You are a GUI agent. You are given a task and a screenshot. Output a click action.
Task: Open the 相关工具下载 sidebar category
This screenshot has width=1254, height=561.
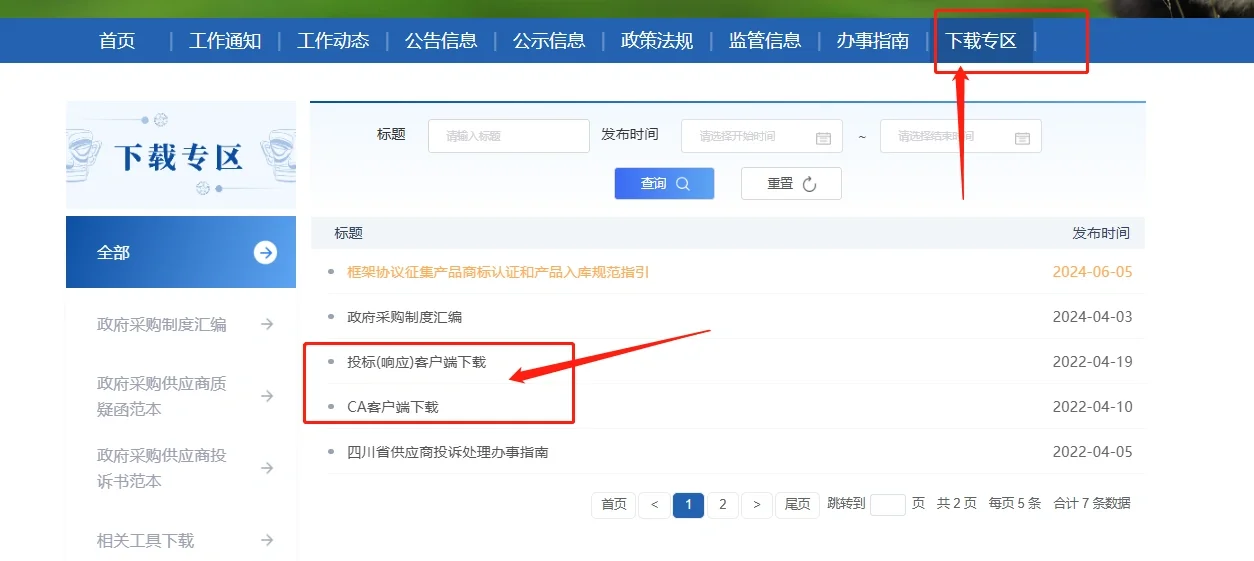point(146,540)
